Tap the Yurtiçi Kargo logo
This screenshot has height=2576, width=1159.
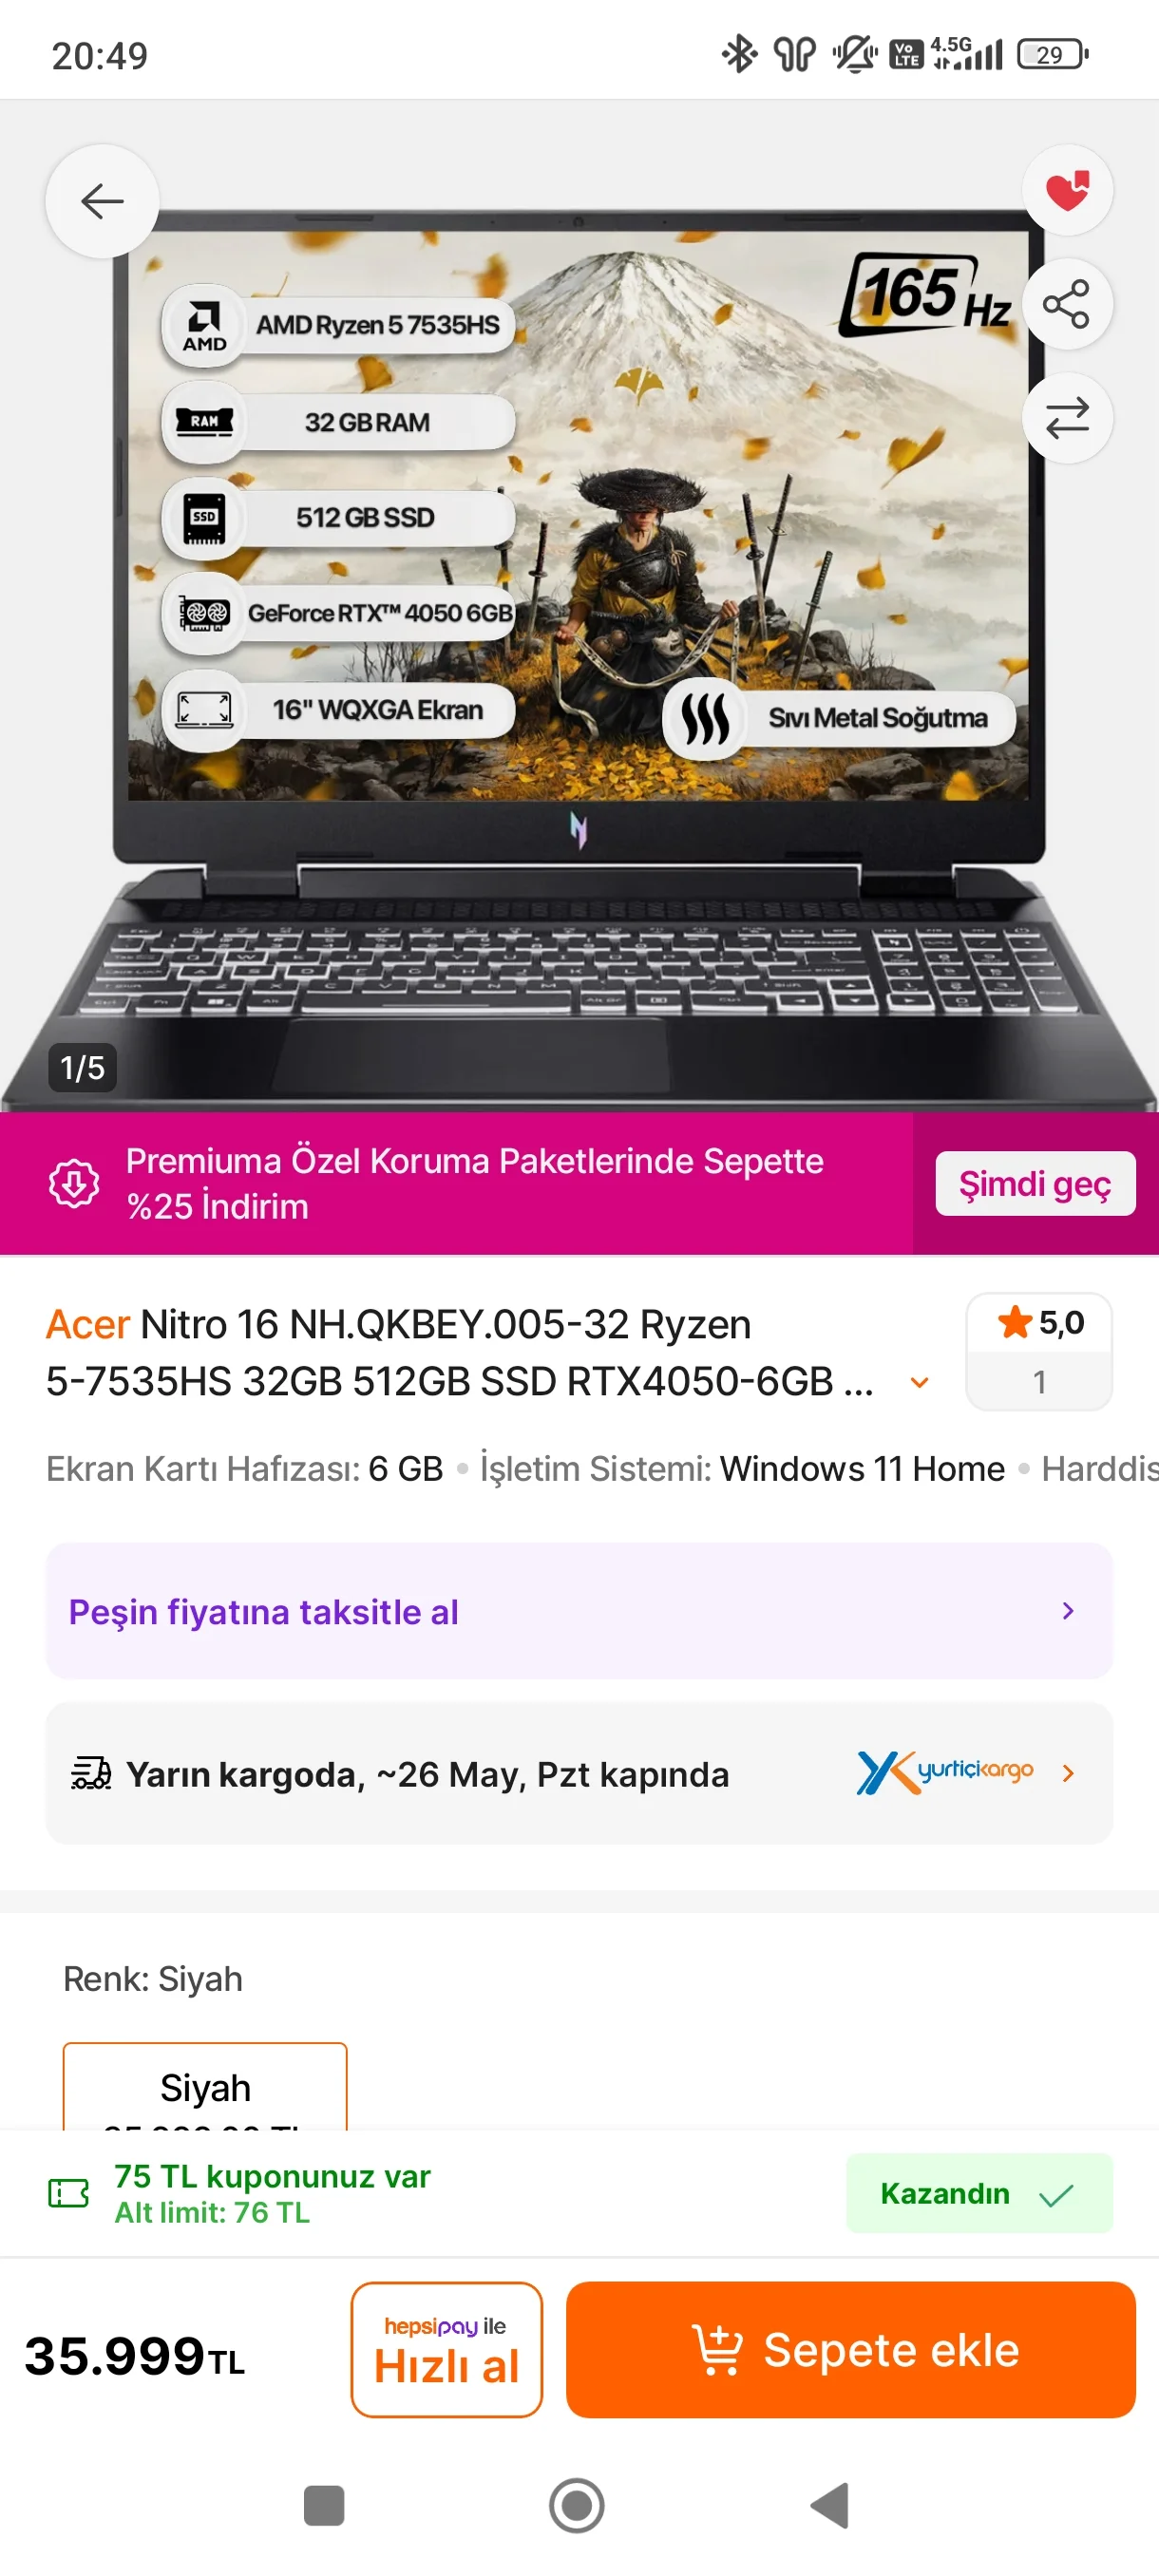[x=945, y=1773]
